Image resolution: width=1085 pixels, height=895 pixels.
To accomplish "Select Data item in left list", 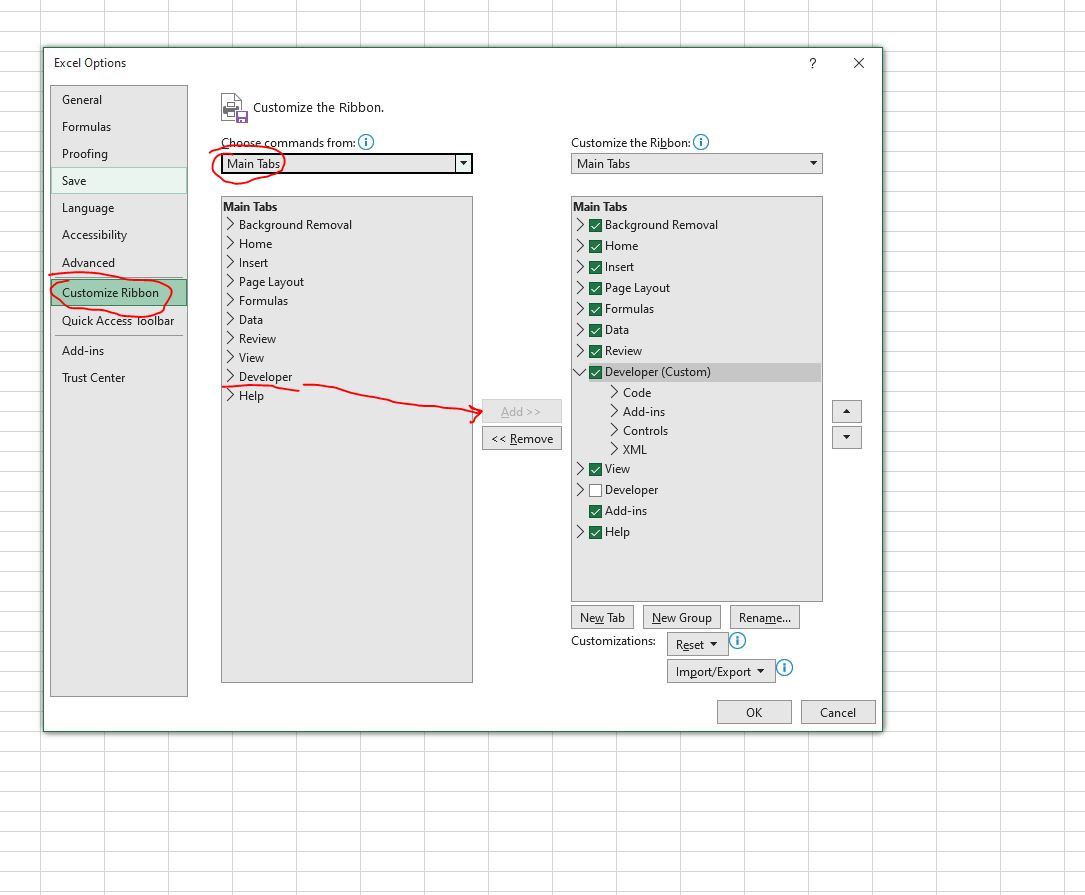I will click(250, 320).
